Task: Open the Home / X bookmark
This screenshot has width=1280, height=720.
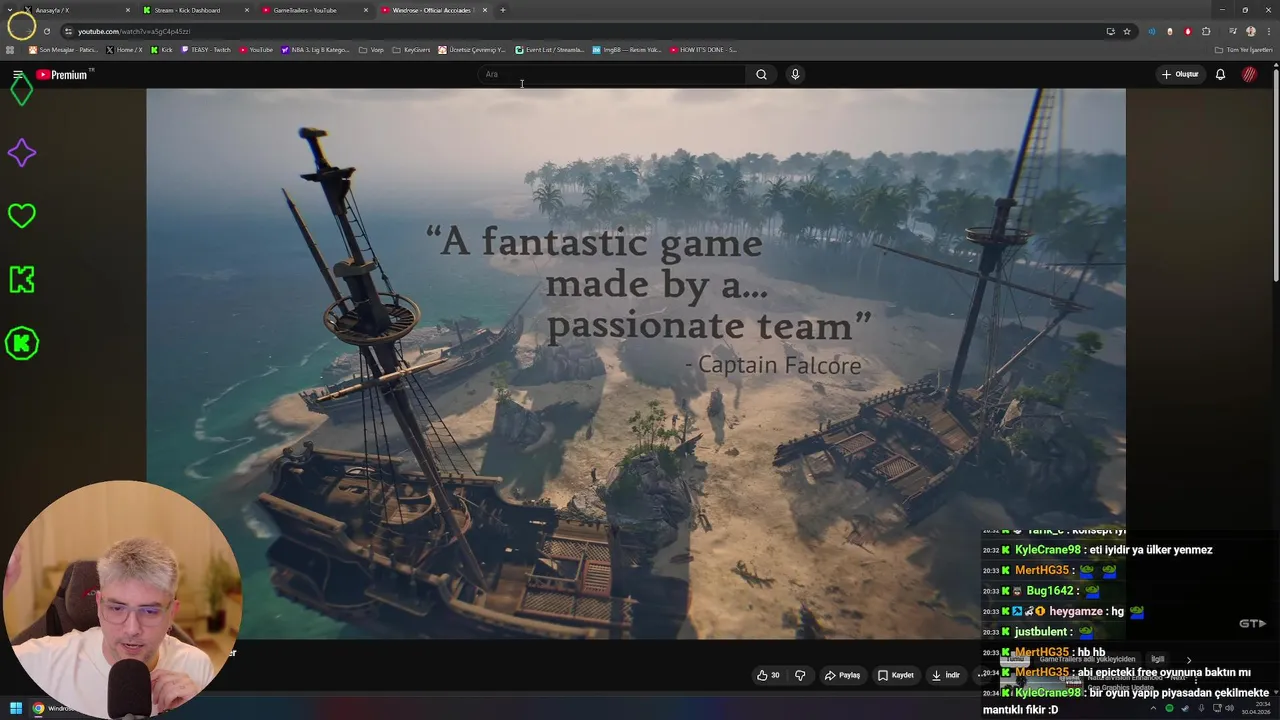Action: coord(124,49)
